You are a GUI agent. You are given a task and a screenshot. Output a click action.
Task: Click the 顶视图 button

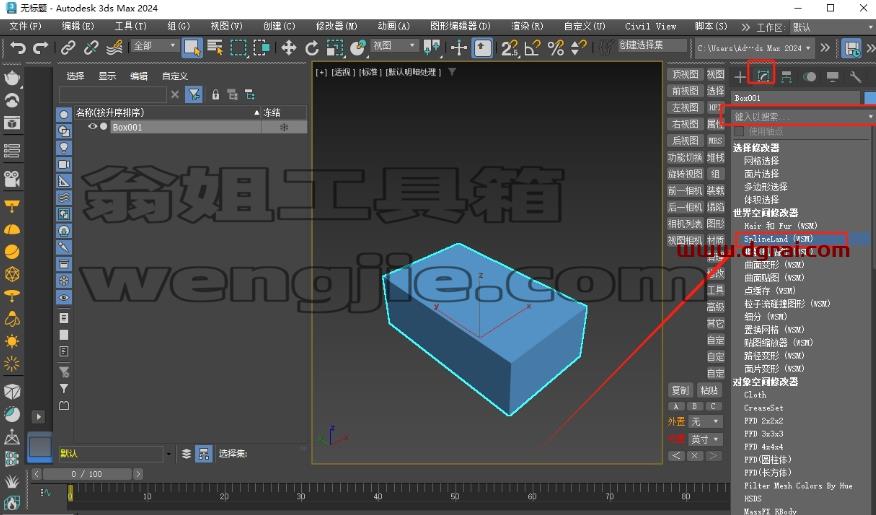tap(685, 74)
